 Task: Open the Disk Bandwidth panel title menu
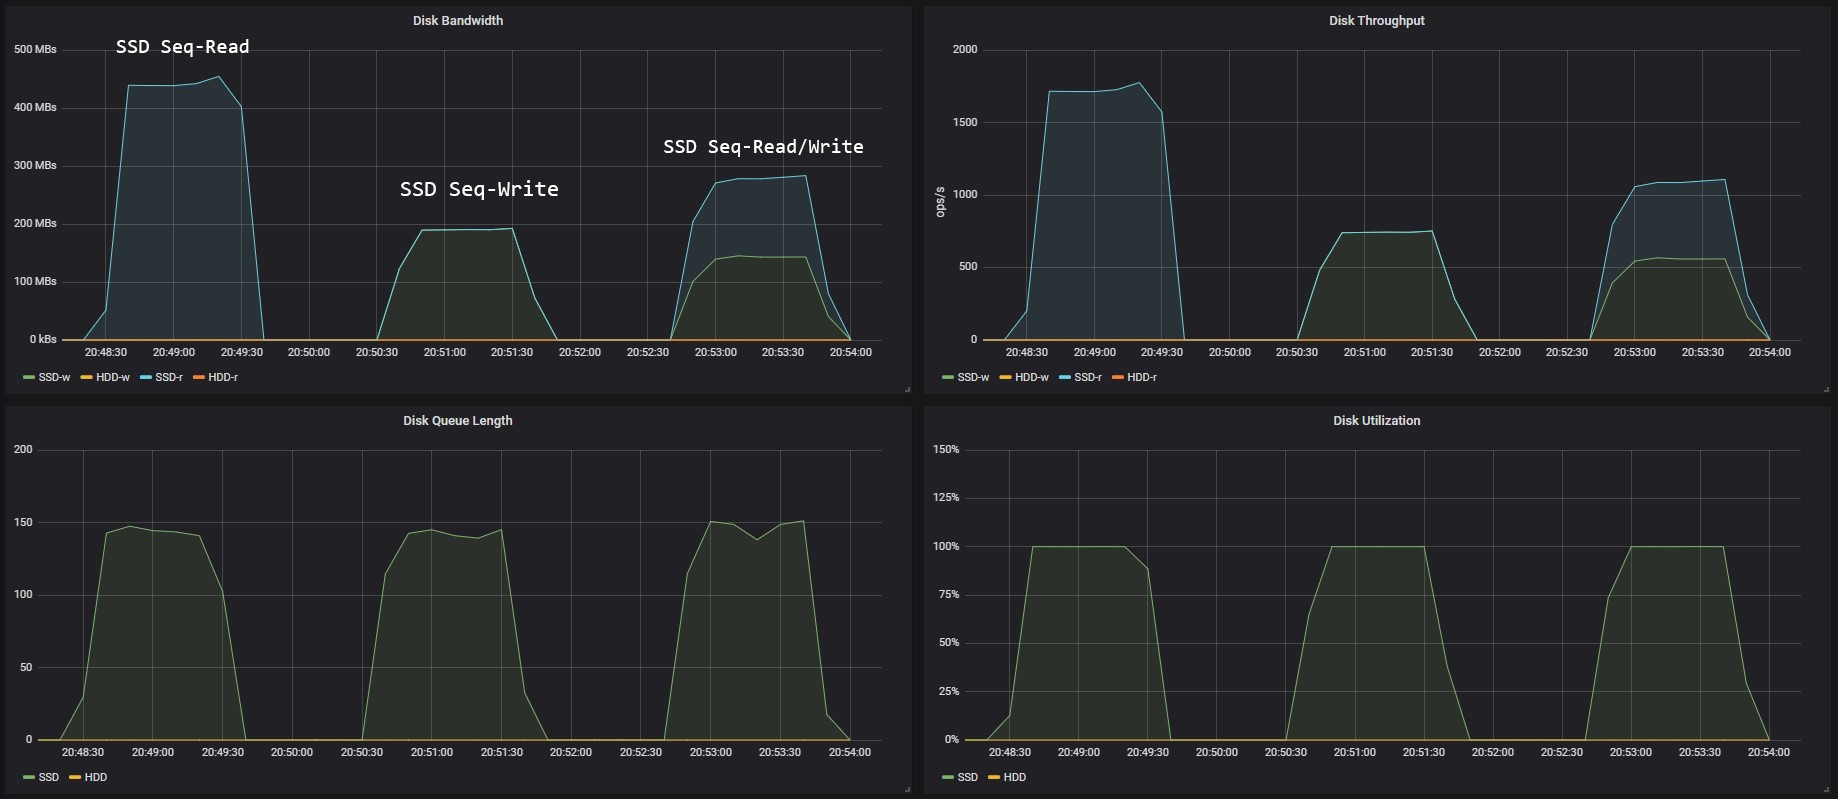457,21
